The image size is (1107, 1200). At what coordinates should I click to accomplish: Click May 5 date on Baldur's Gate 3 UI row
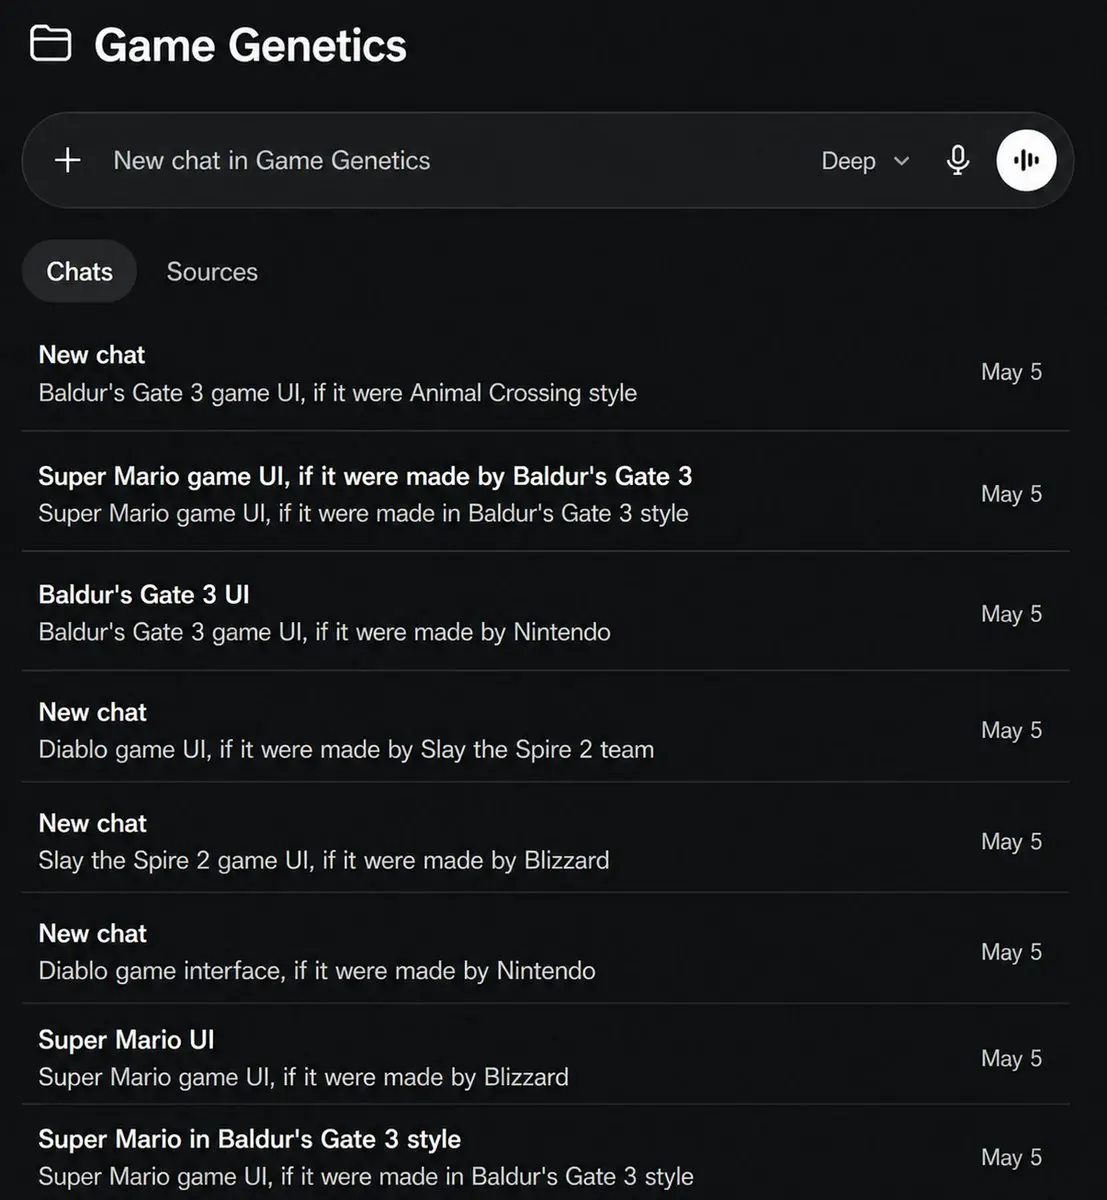[x=1011, y=614]
